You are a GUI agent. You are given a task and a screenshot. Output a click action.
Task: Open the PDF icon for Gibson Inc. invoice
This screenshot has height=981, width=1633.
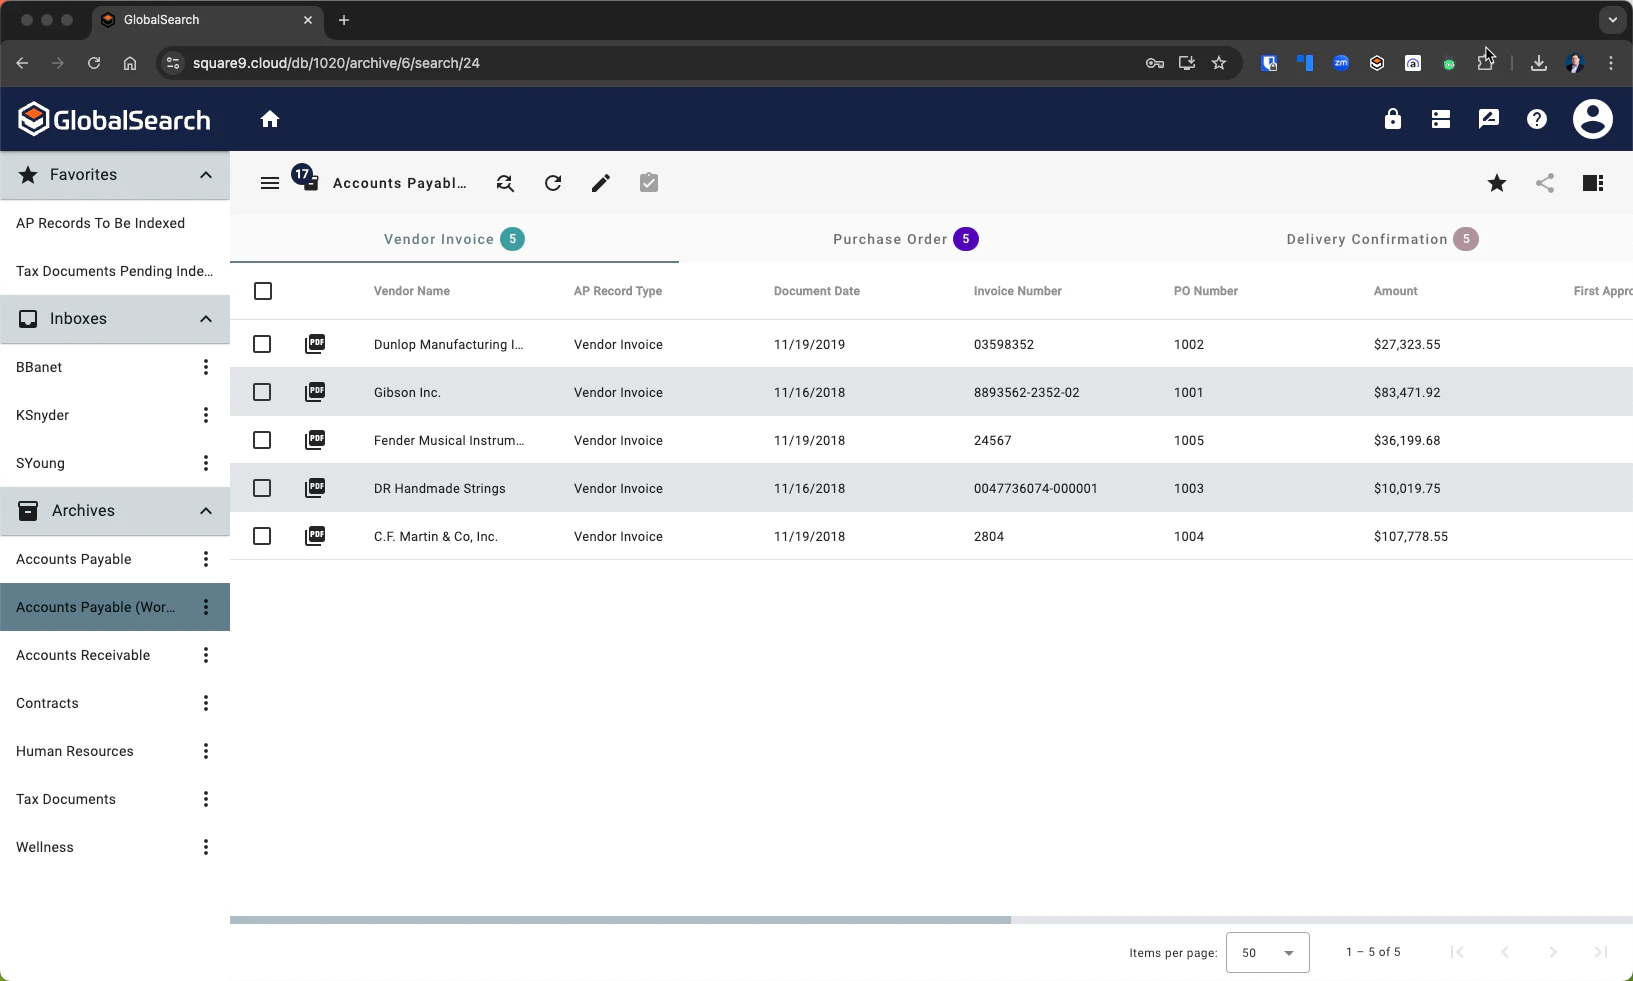pyautogui.click(x=314, y=392)
